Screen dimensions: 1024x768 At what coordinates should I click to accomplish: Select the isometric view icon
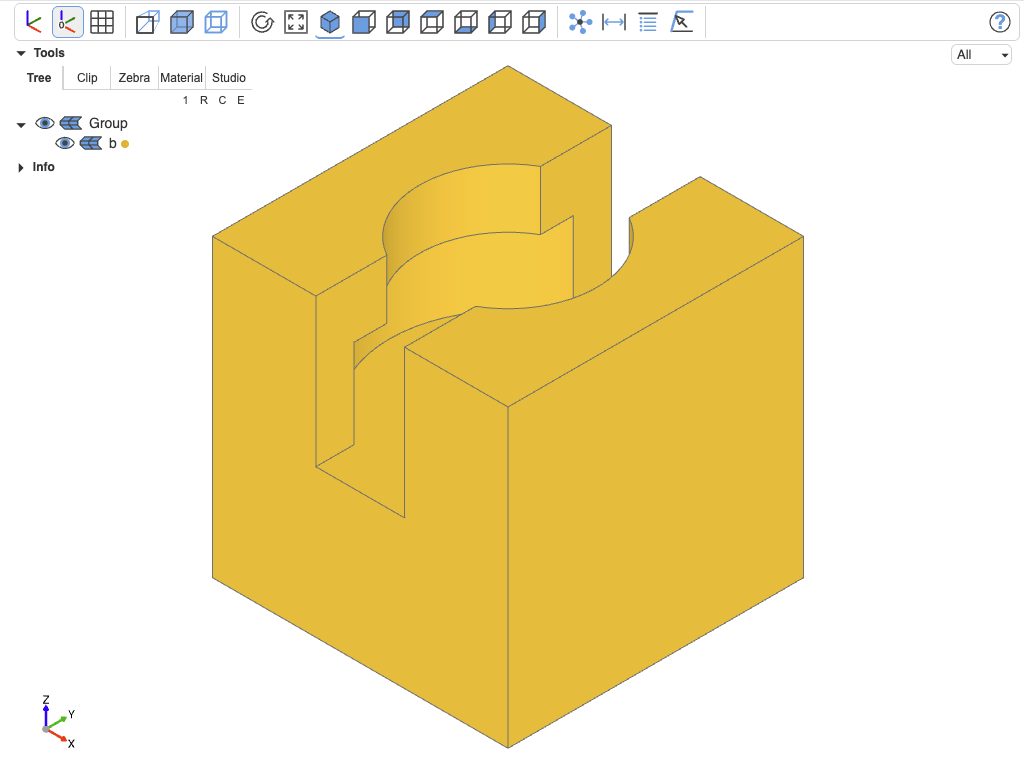click(330, 22)
